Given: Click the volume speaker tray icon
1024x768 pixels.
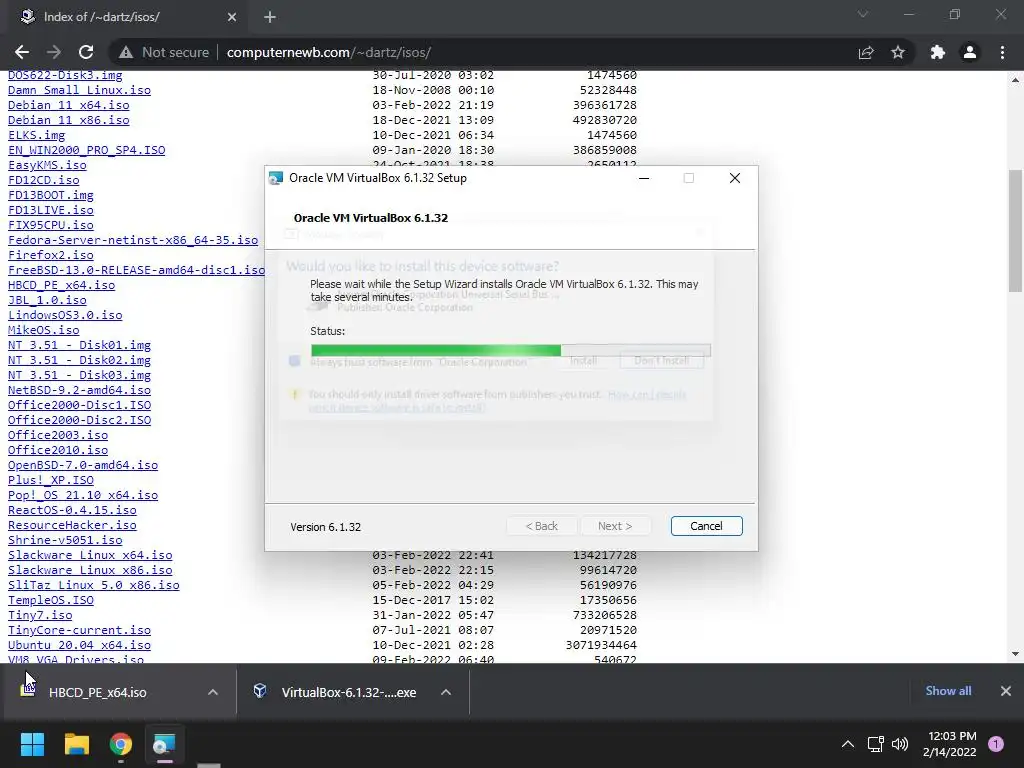Looking at the screenshot, I should pos(900,744).
